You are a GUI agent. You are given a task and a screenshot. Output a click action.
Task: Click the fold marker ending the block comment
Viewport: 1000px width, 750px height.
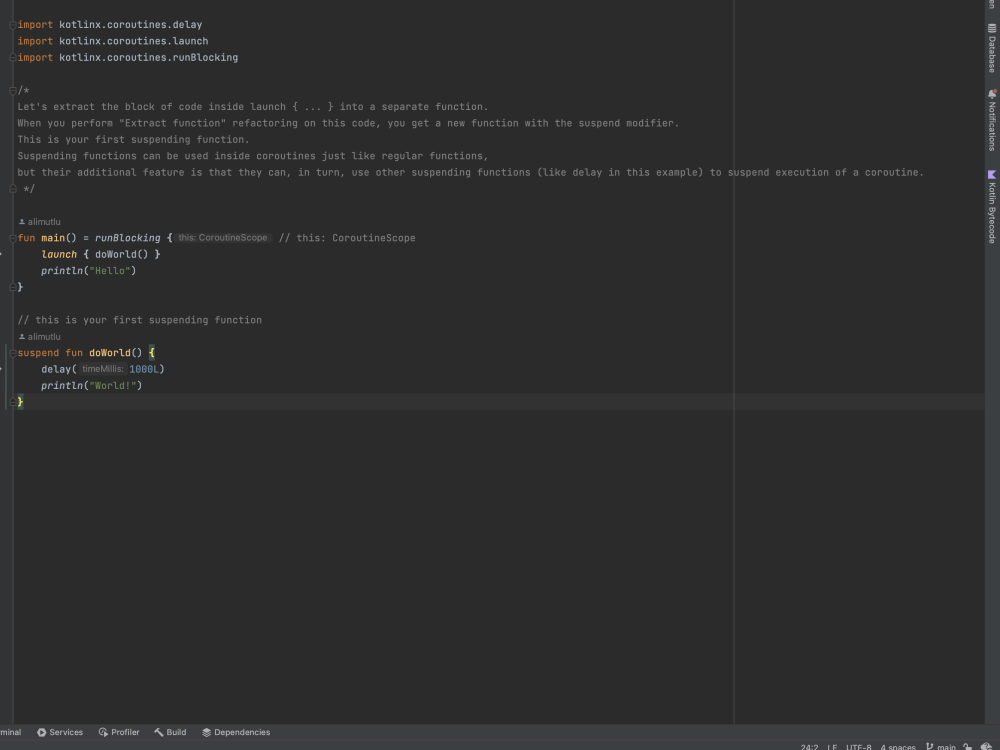tap(12, 189)
